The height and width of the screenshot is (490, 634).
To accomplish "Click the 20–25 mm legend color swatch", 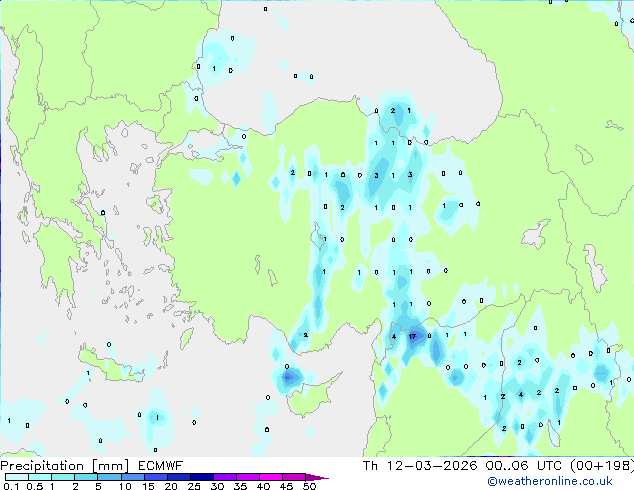I will click(179, 477).
